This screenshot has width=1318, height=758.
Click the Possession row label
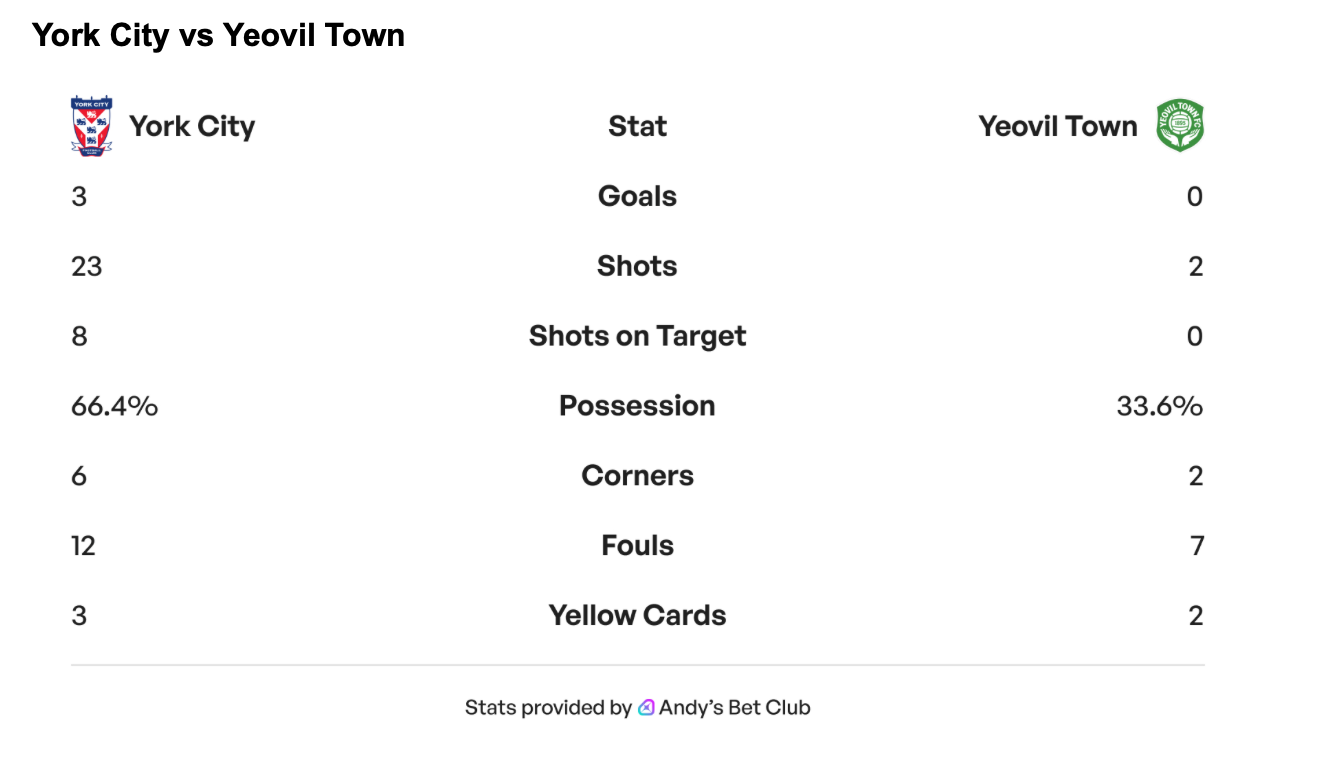[x=637, y=406]
